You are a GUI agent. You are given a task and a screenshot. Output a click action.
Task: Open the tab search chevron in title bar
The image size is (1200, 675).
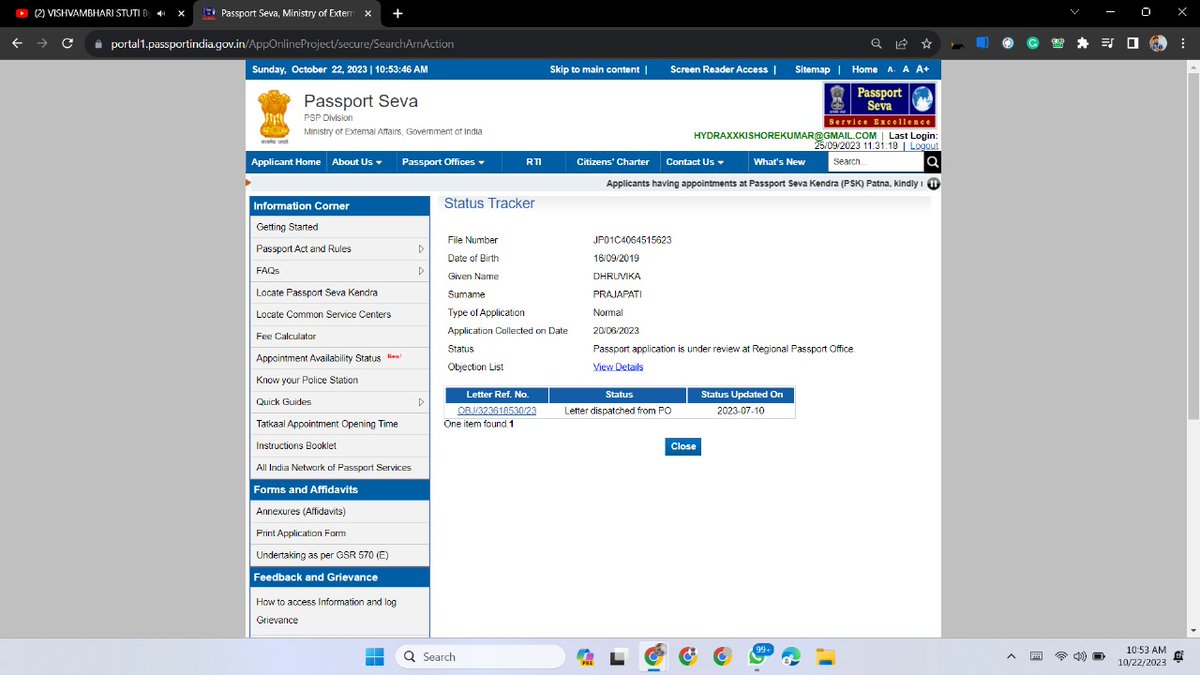pos(1075,12)
